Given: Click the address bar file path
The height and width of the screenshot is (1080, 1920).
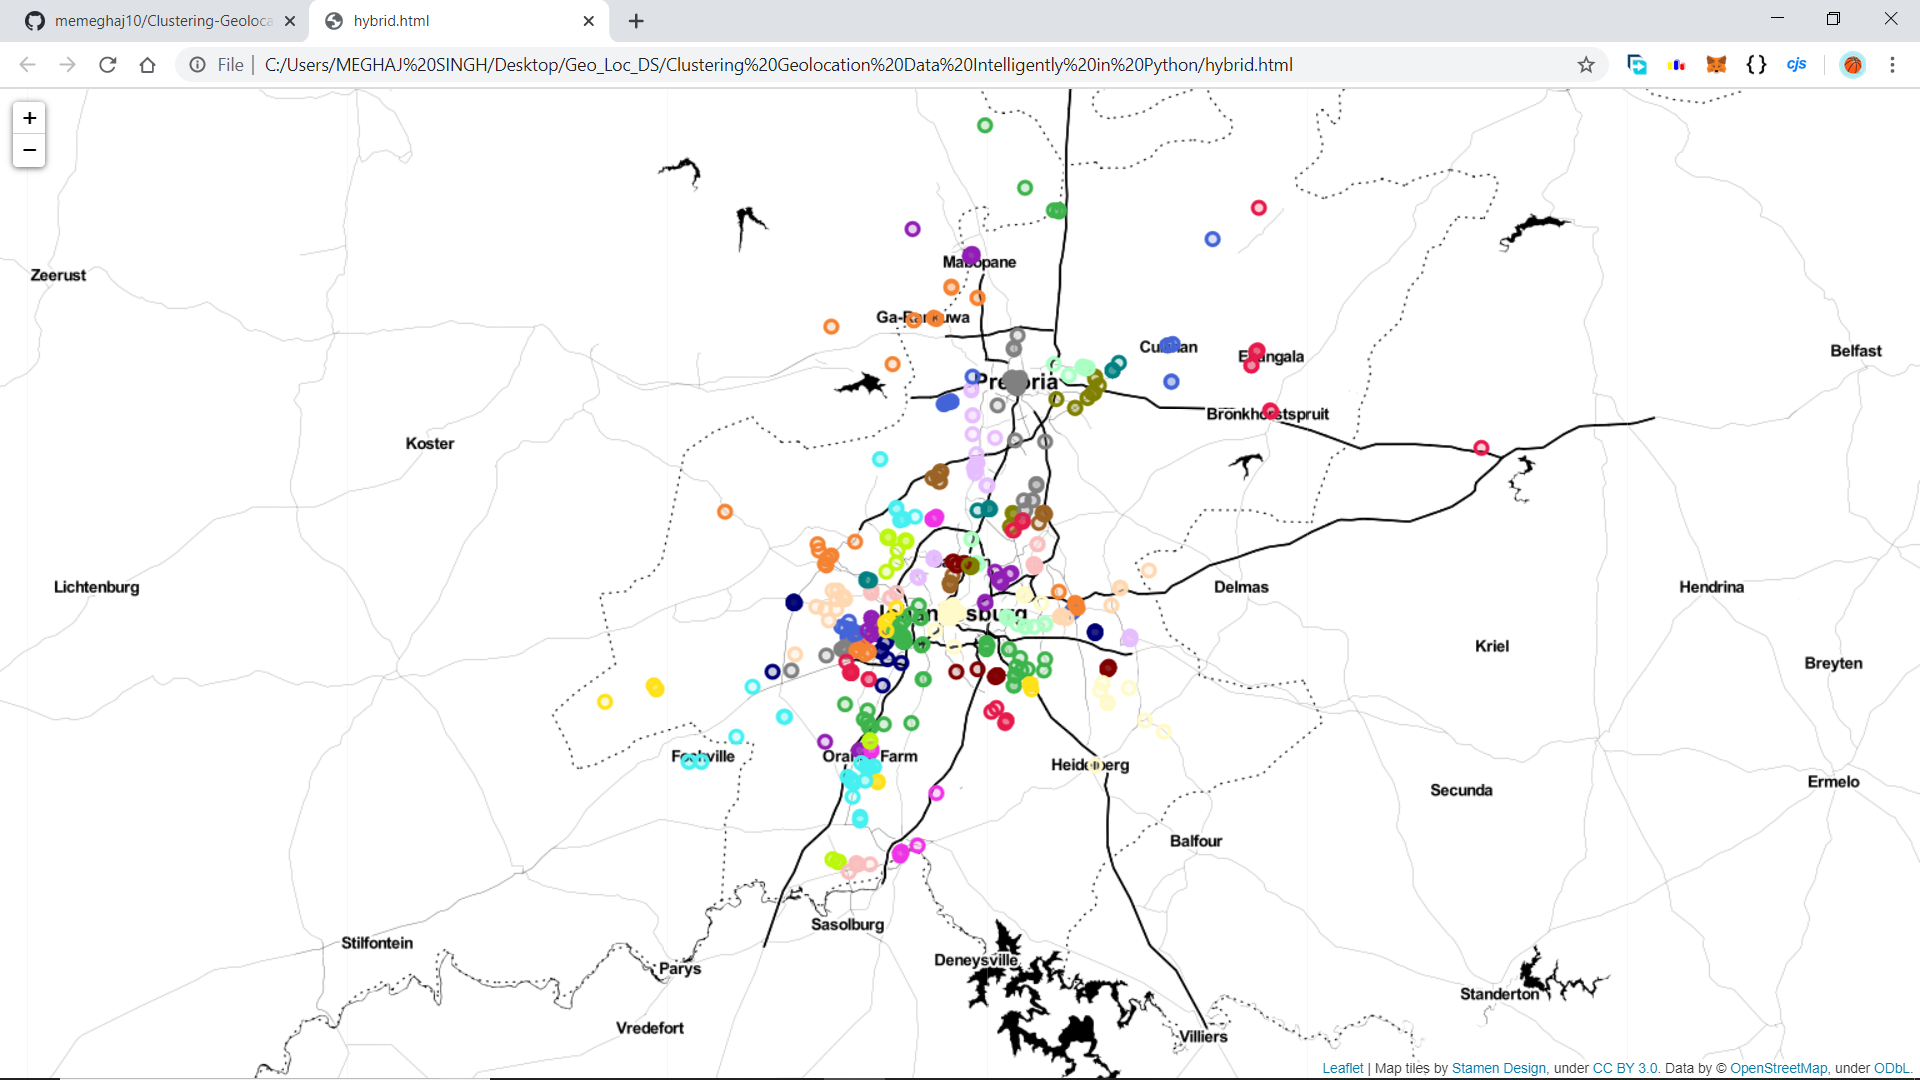Looking at the screenshot, I should coord(778,65).
